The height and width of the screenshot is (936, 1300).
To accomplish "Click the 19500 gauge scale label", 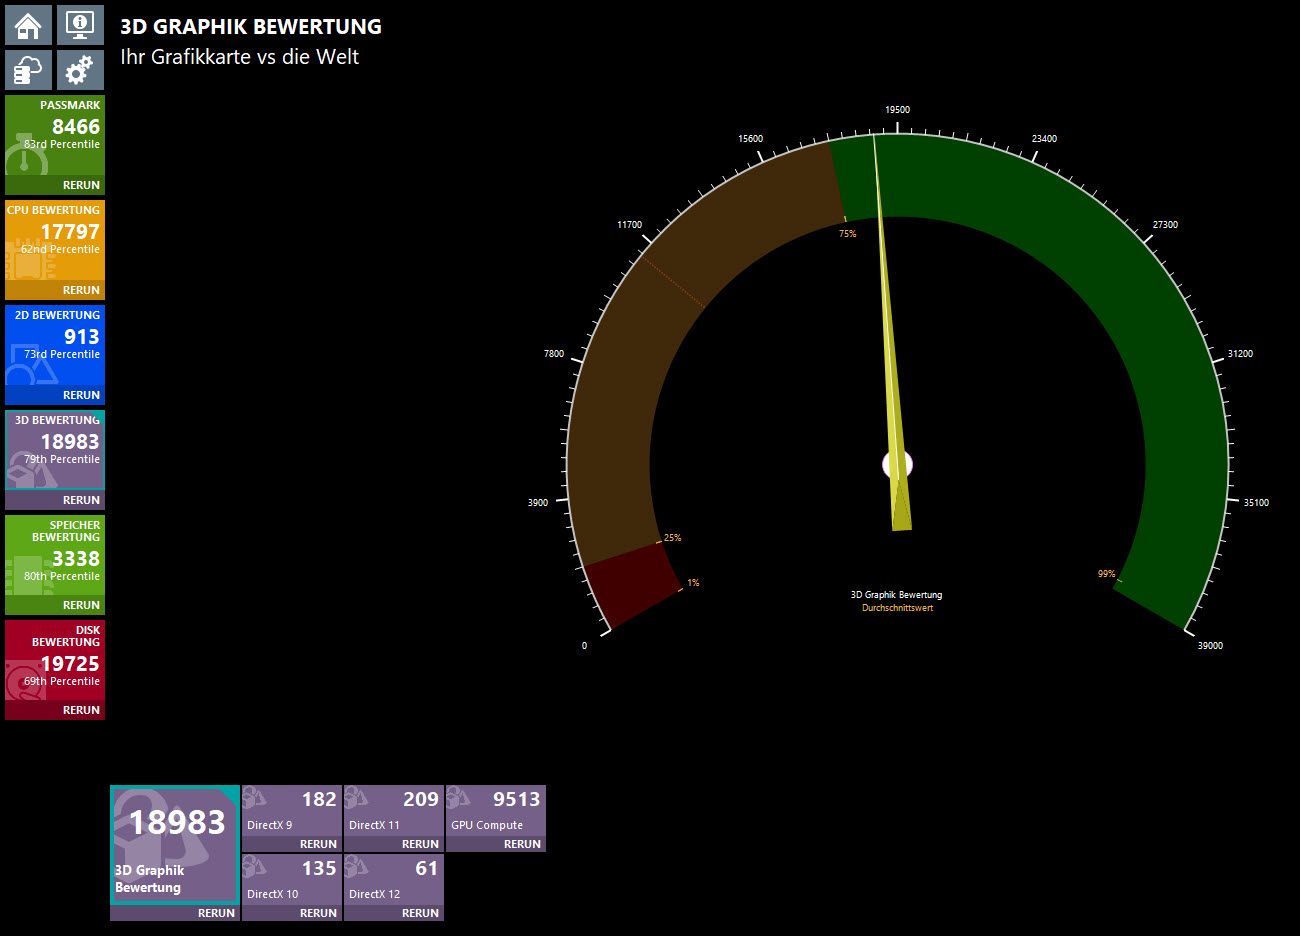I will (897, 110).
